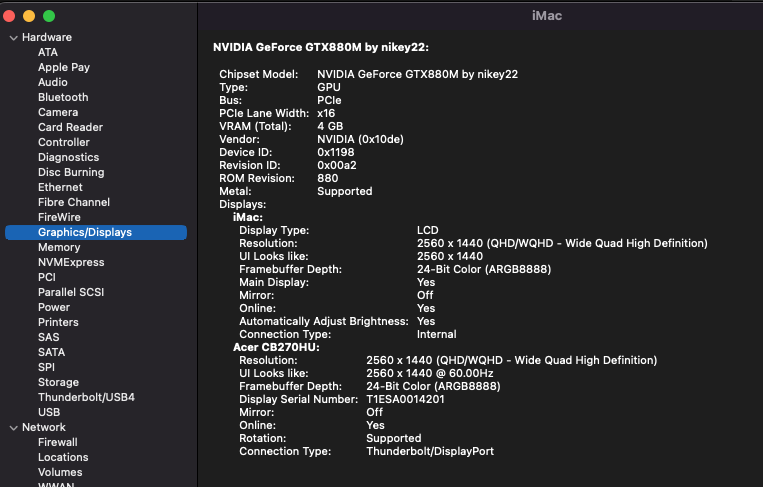Open the PCI entry

click(47, 277)
